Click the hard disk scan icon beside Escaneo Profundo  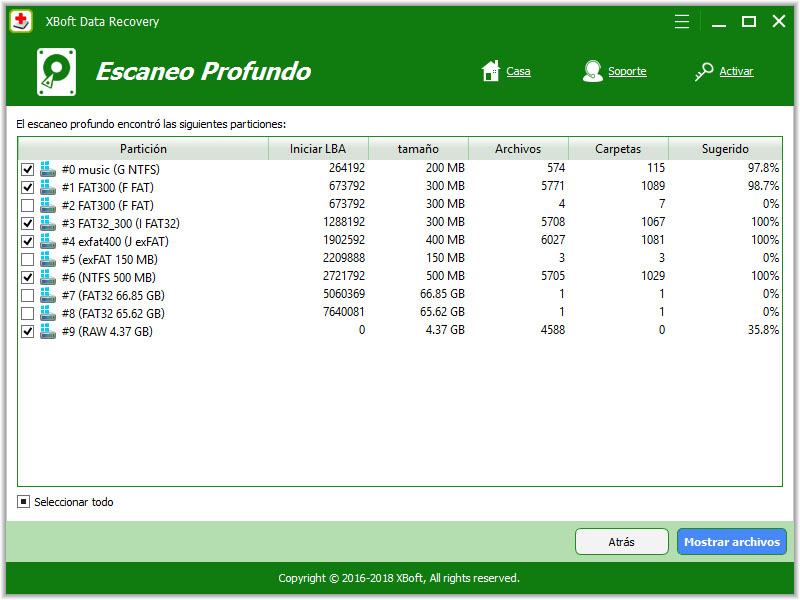pos(57,72)
